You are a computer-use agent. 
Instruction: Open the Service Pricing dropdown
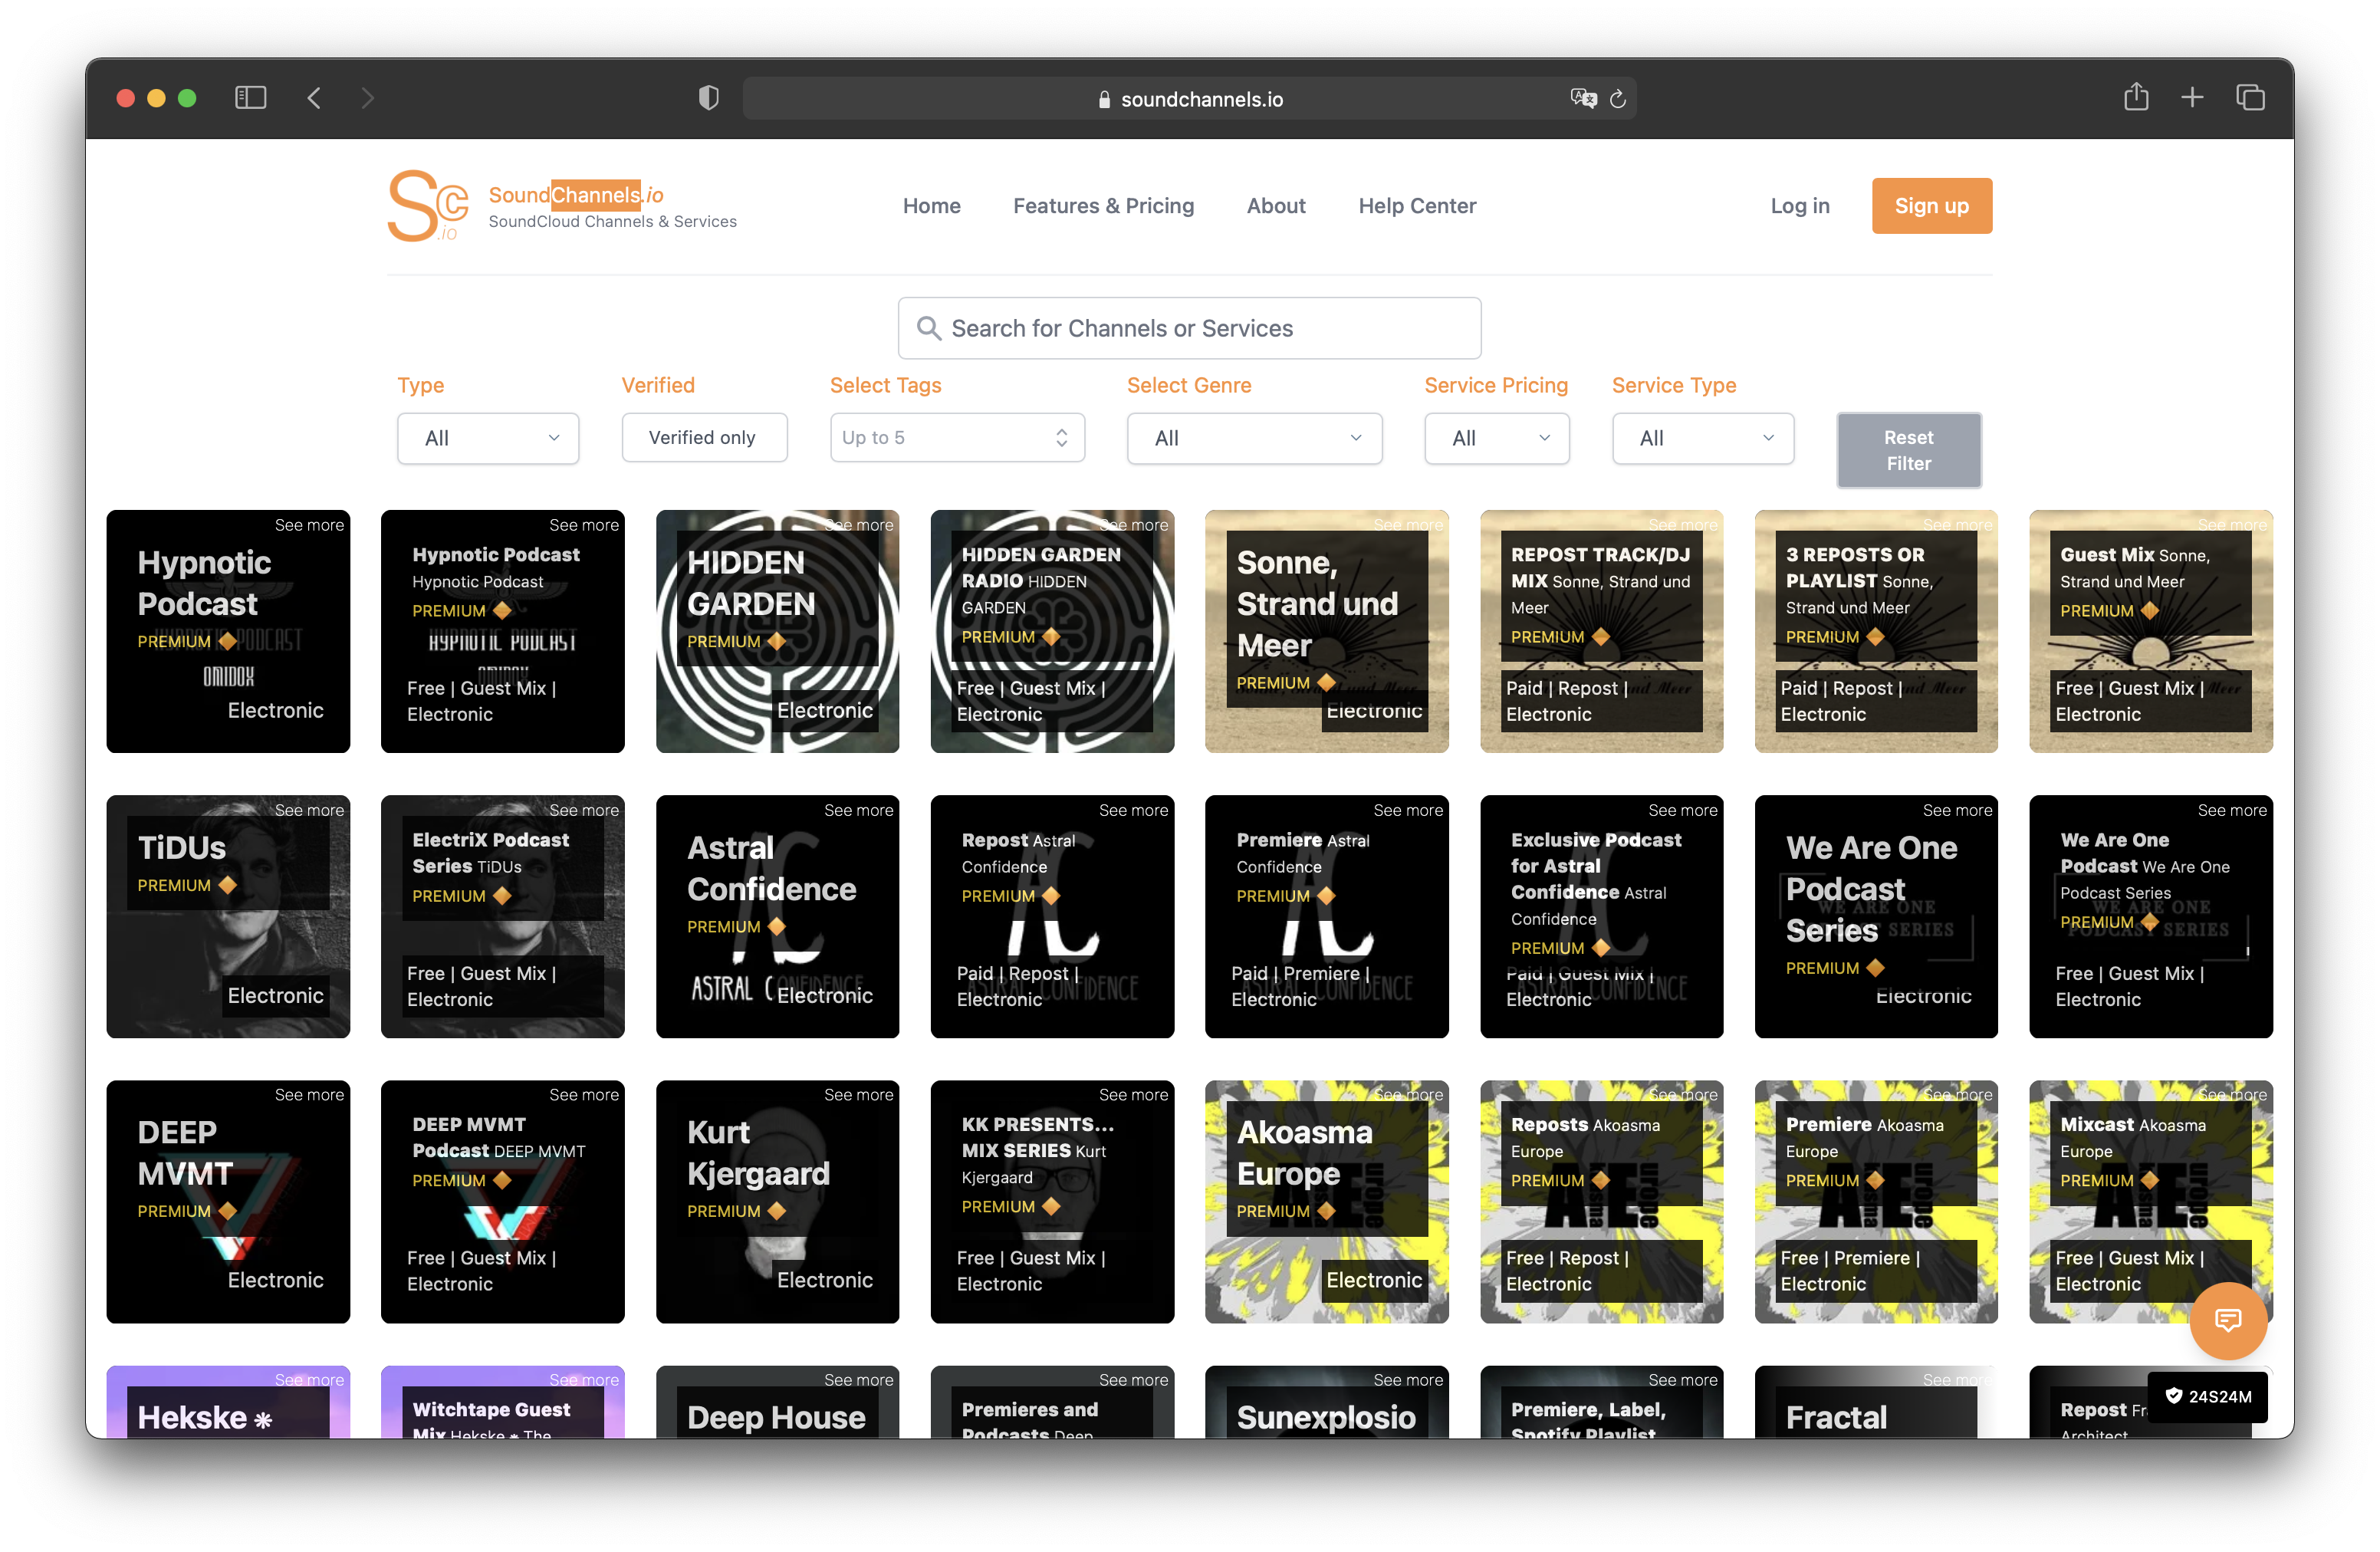(1496, 438)
